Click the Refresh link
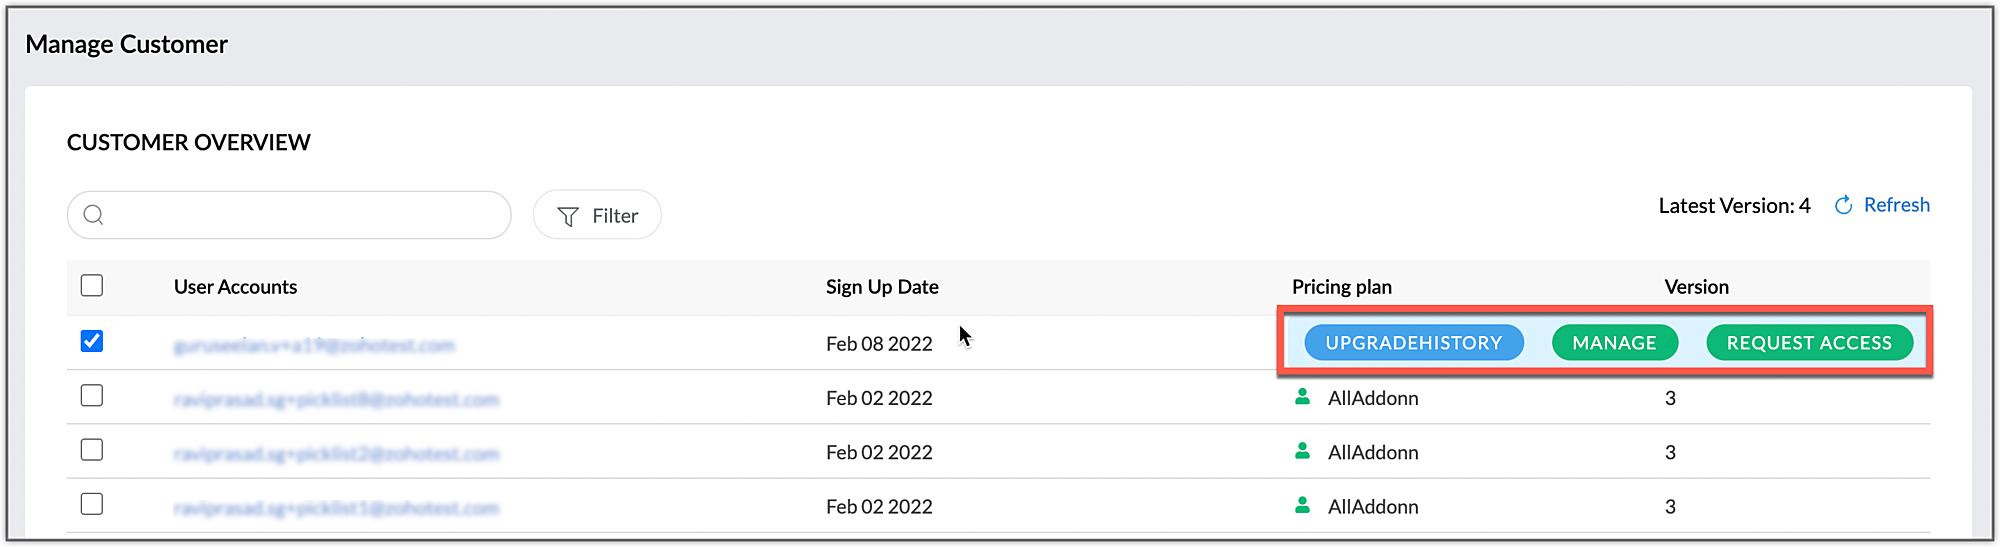 (1897, 205)
